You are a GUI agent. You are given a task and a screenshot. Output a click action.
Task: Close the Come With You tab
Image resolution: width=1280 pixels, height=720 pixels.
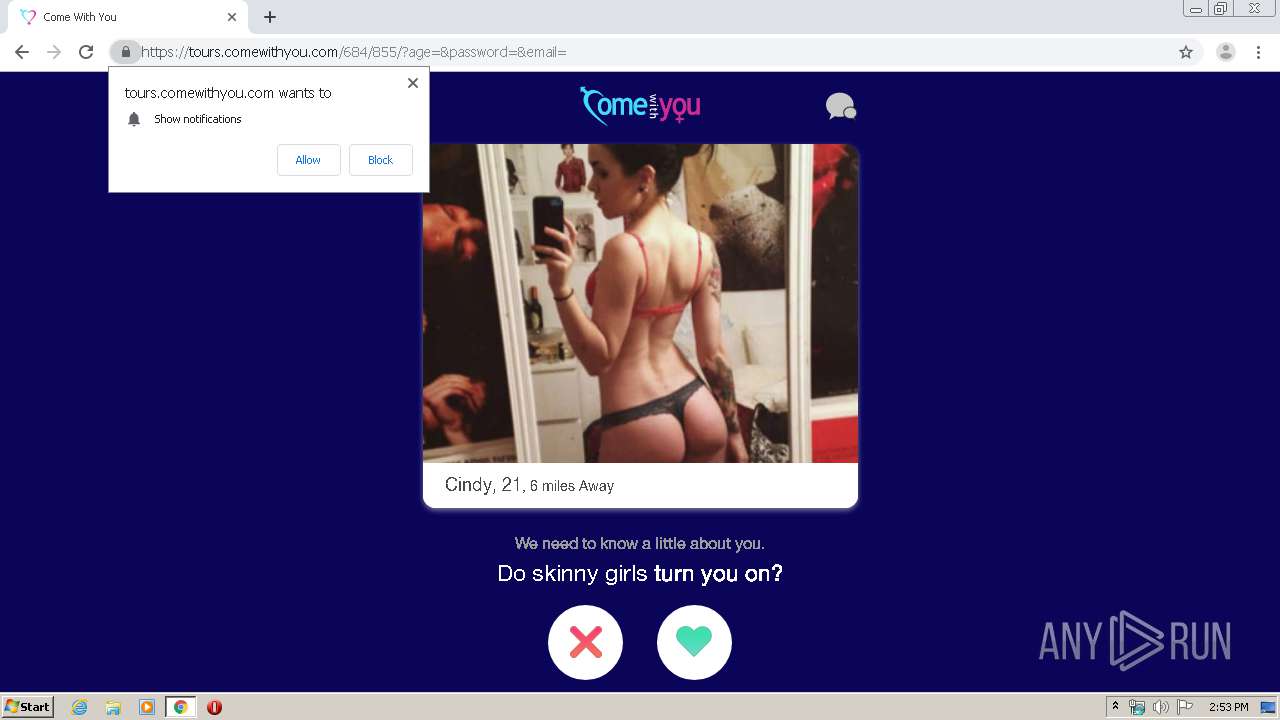232,17
